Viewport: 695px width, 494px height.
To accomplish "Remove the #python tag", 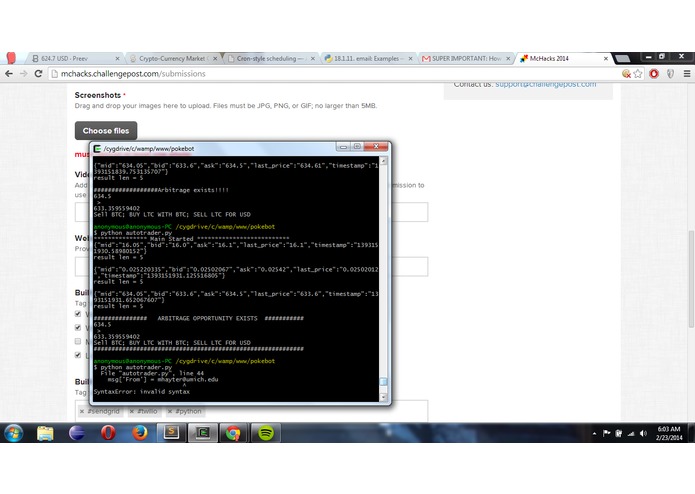I will (170, 411).
